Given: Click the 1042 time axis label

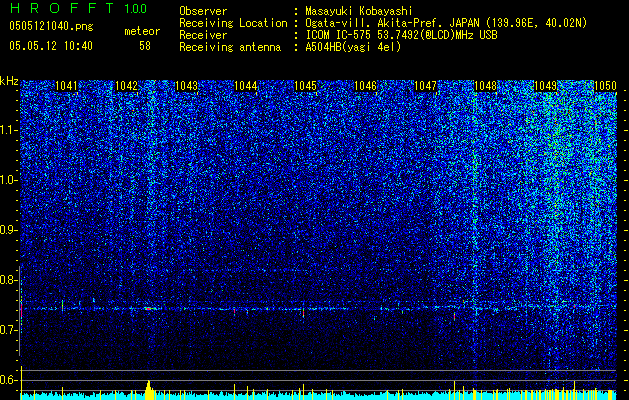Looking at the screenshot, I should point(126,86).
